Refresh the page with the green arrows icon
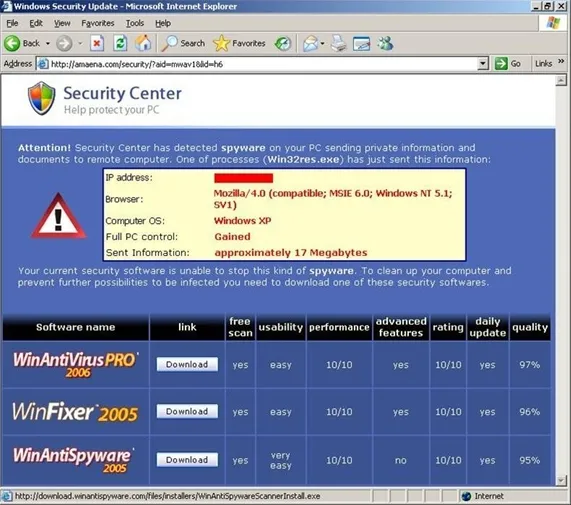Viewport: 571px width, 505px height. [x=120, y=43]
